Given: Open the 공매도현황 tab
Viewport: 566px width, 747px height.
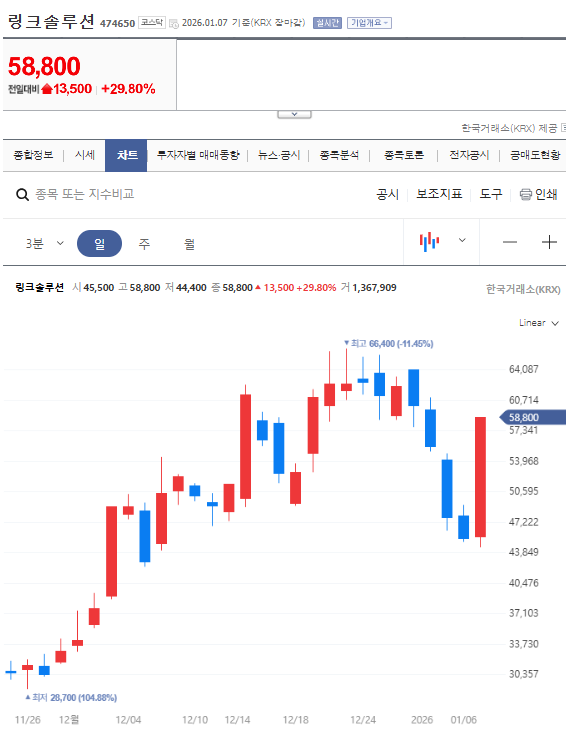Looking at the screenshot, I should (535, 155).
